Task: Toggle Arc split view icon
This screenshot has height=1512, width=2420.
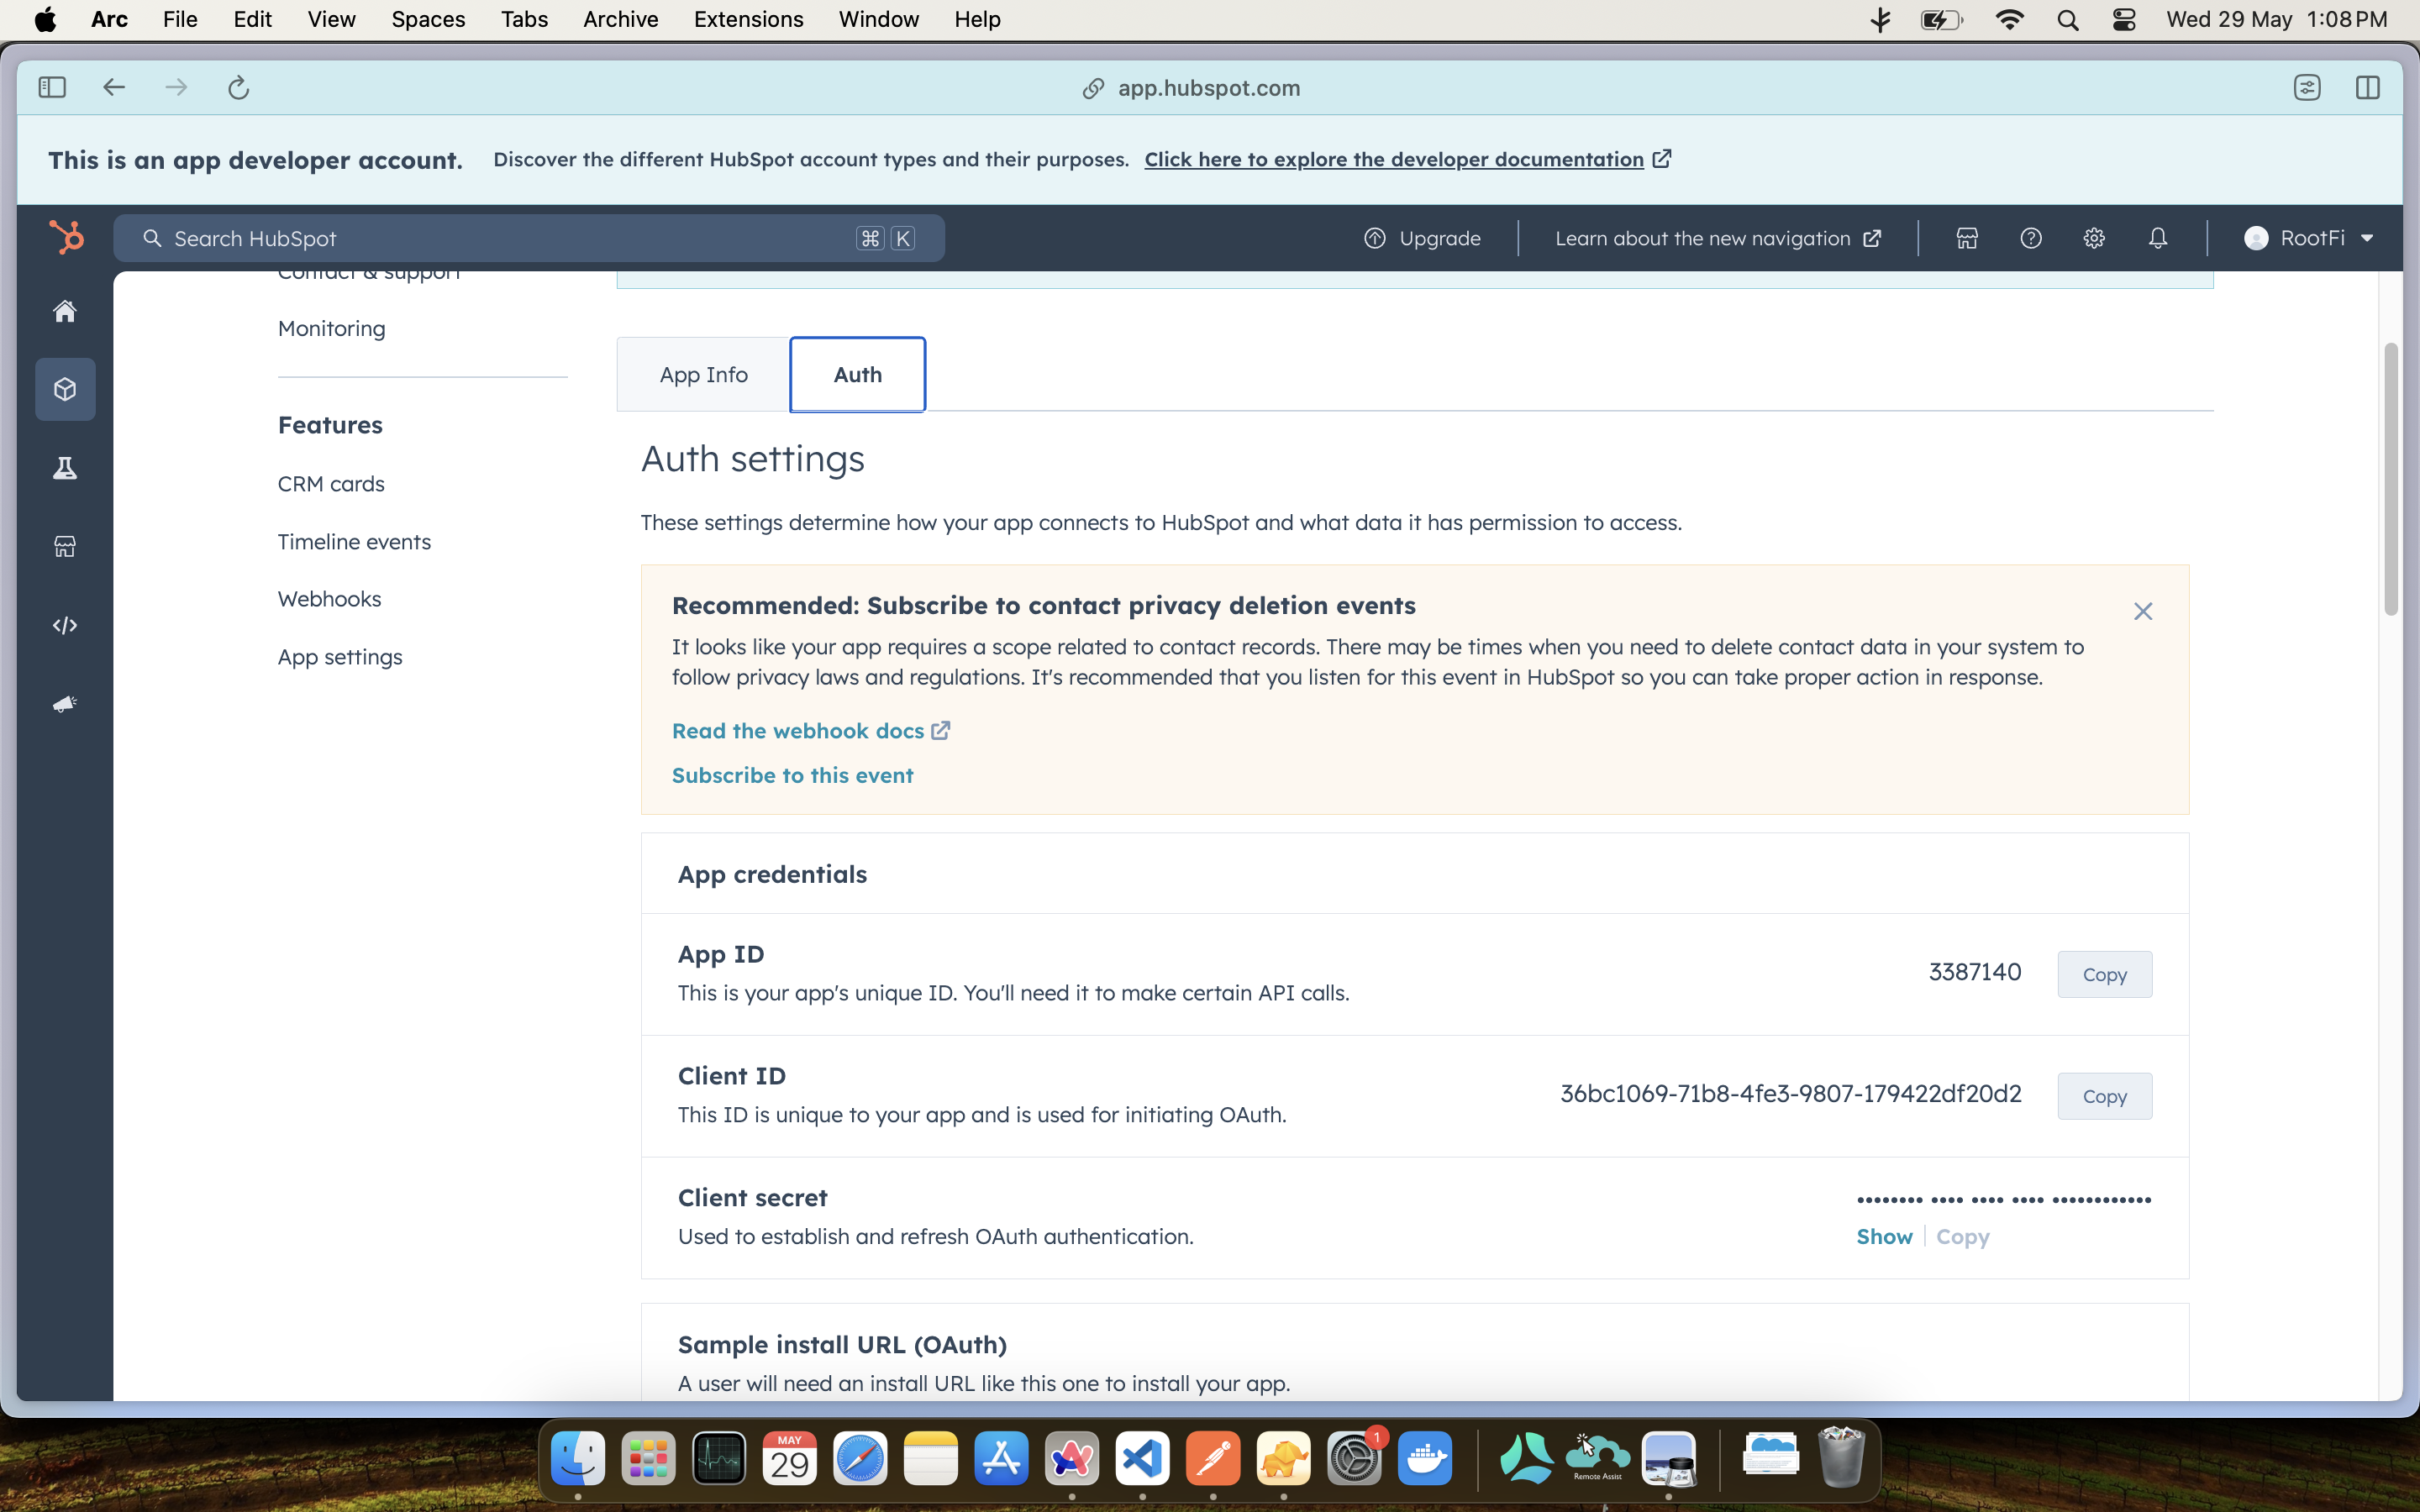Action: pos(2367,88)
